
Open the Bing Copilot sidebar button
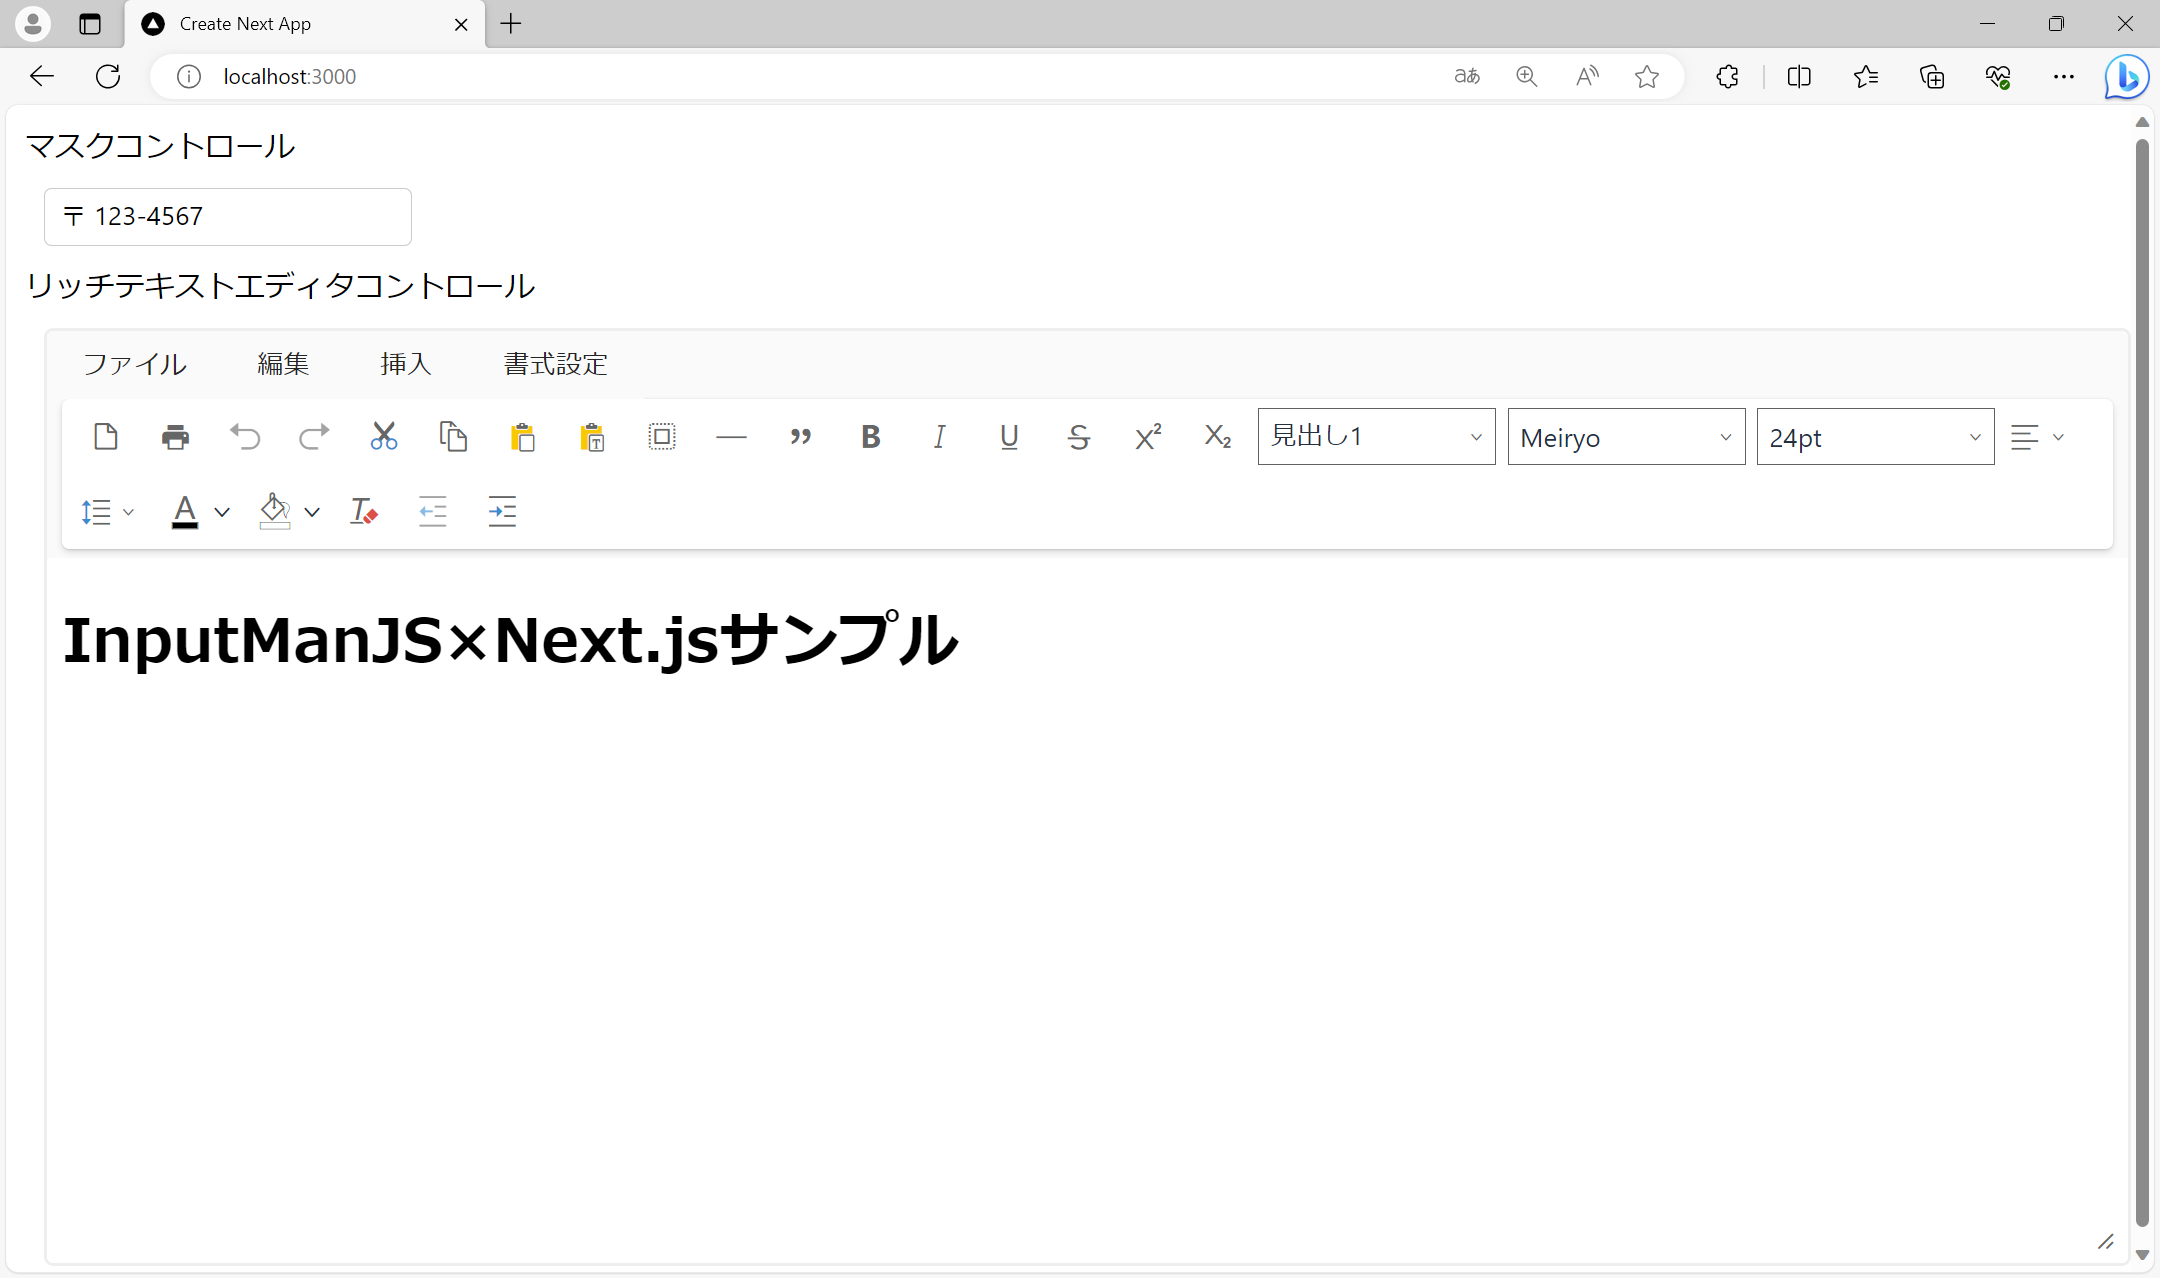2127,76
